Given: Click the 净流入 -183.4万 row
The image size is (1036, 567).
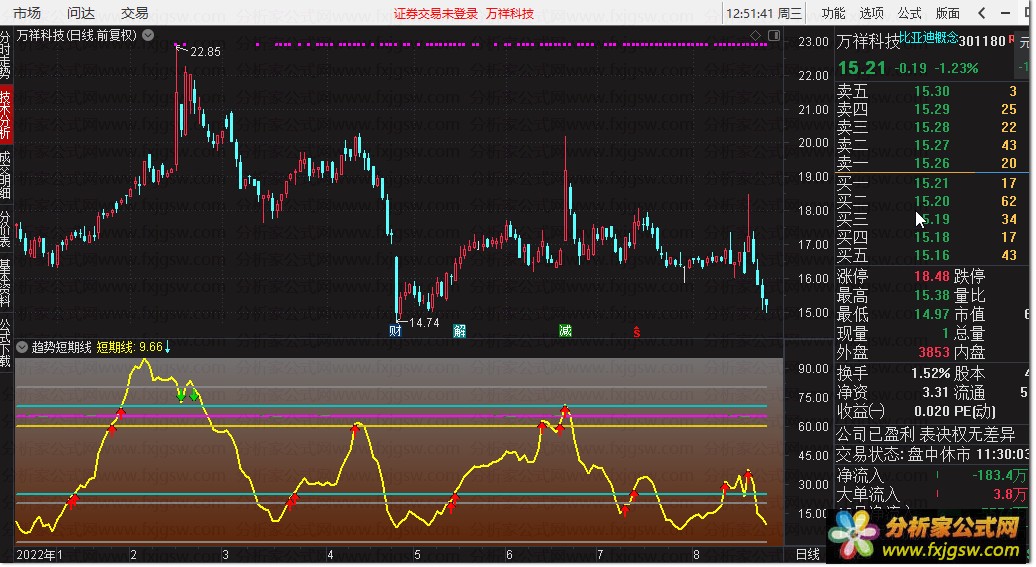Looking at the screenshot, I should pyautogui.click(x=932, y=475).
